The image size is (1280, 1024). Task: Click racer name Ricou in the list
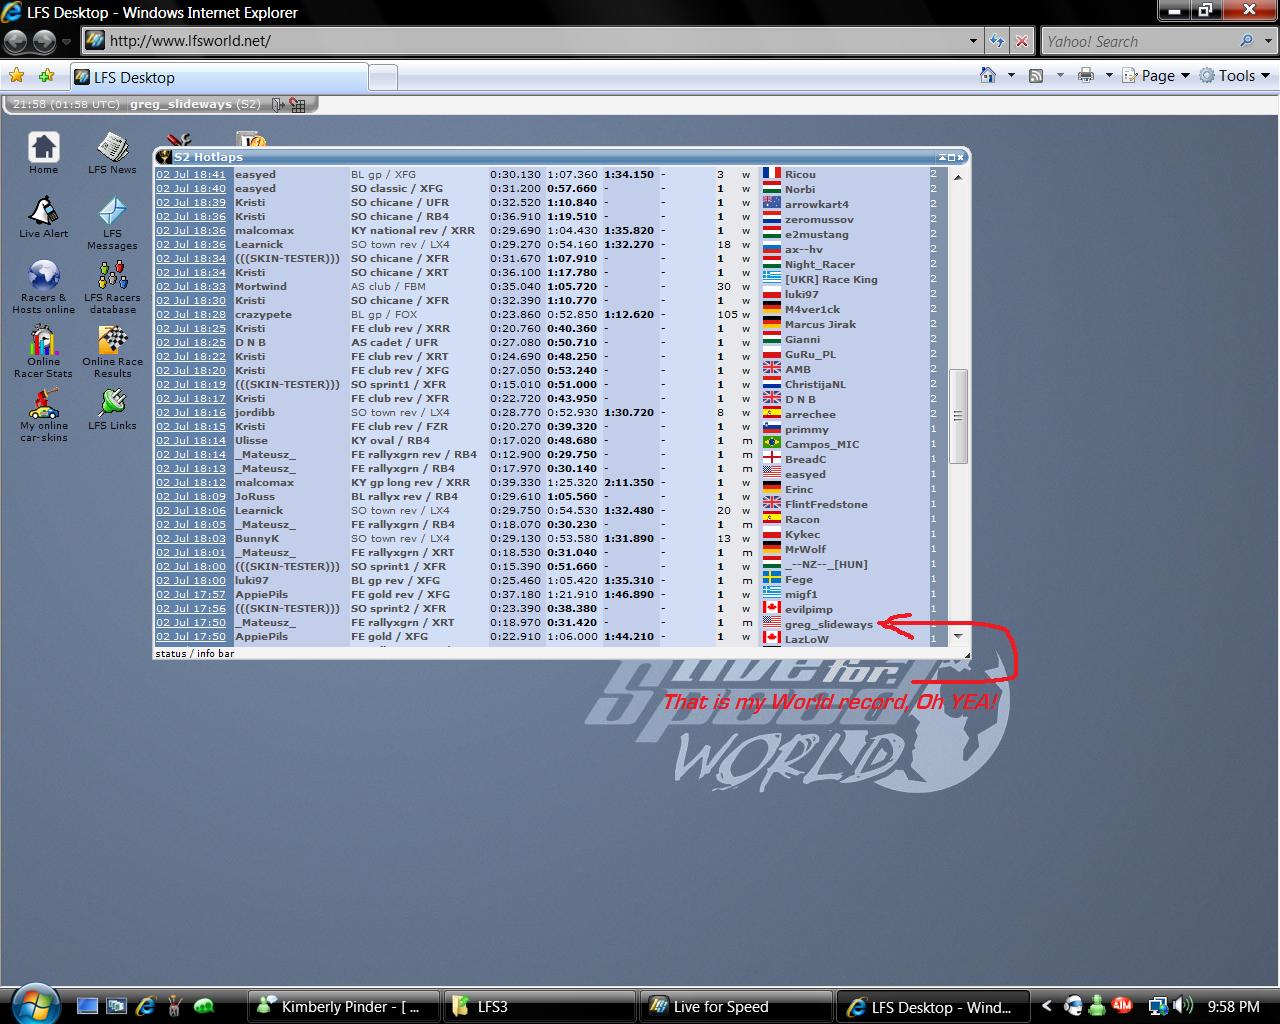coord(800,174)
